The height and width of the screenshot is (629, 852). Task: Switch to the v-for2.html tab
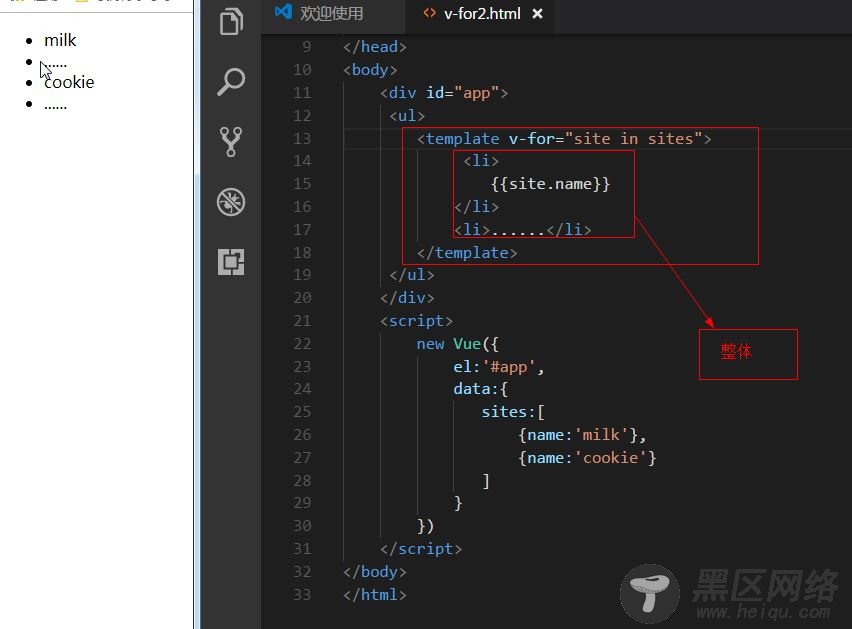[482, 14]
